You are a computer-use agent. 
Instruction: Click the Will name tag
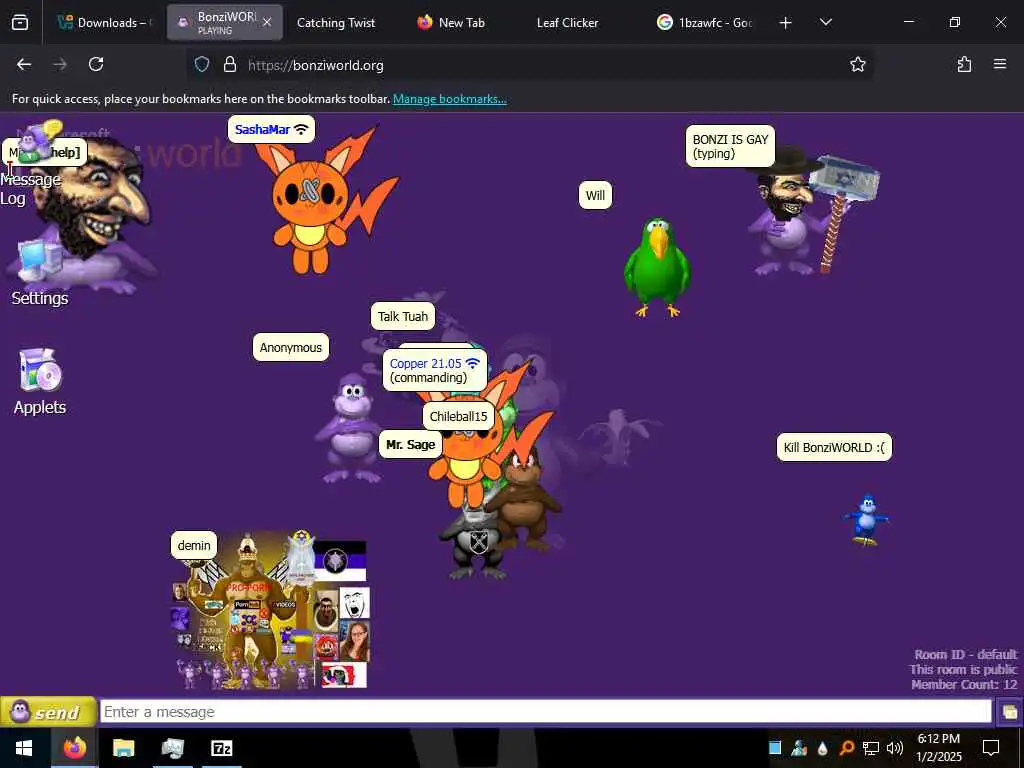tap(595, 195)
